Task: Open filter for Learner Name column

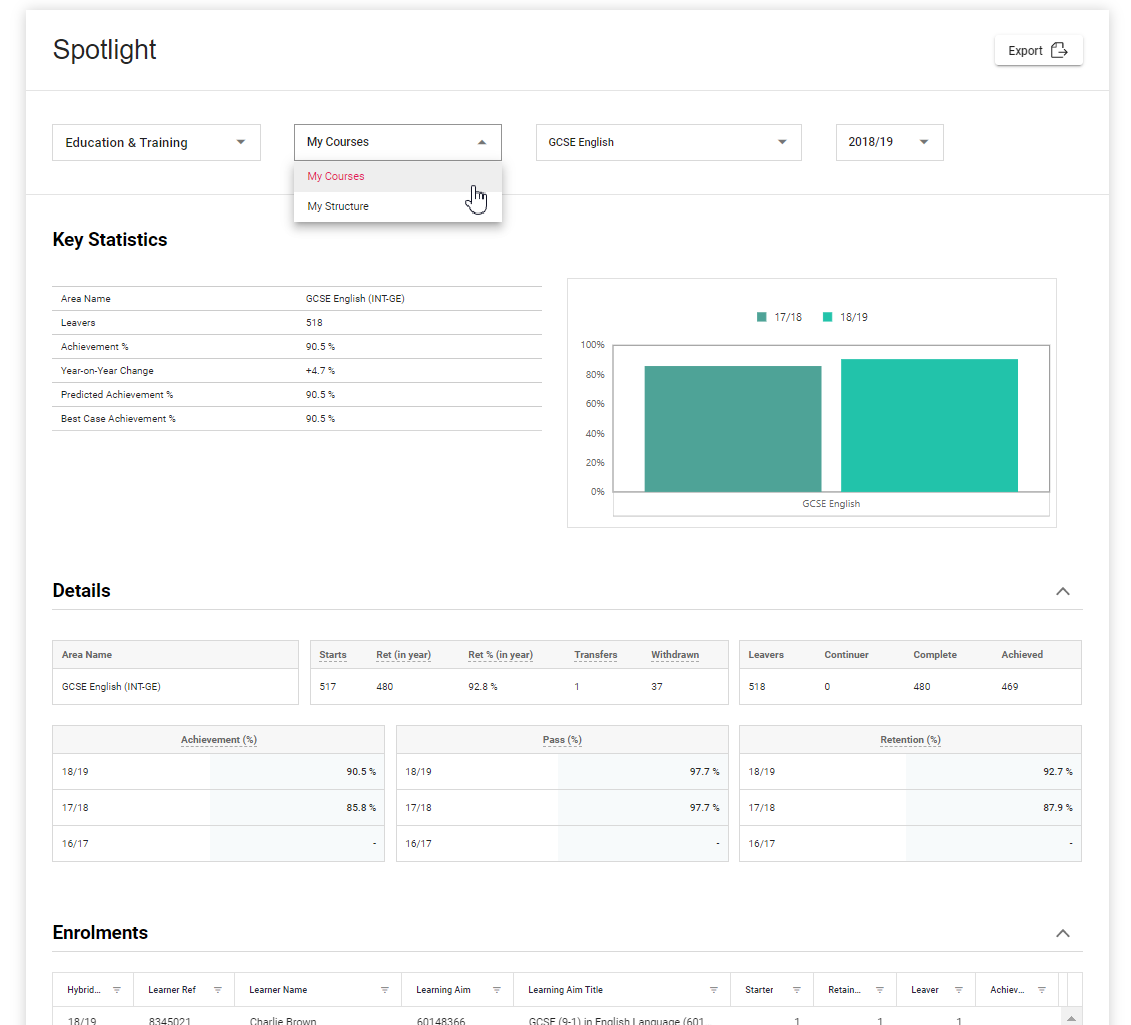Action: click(384, 990)
